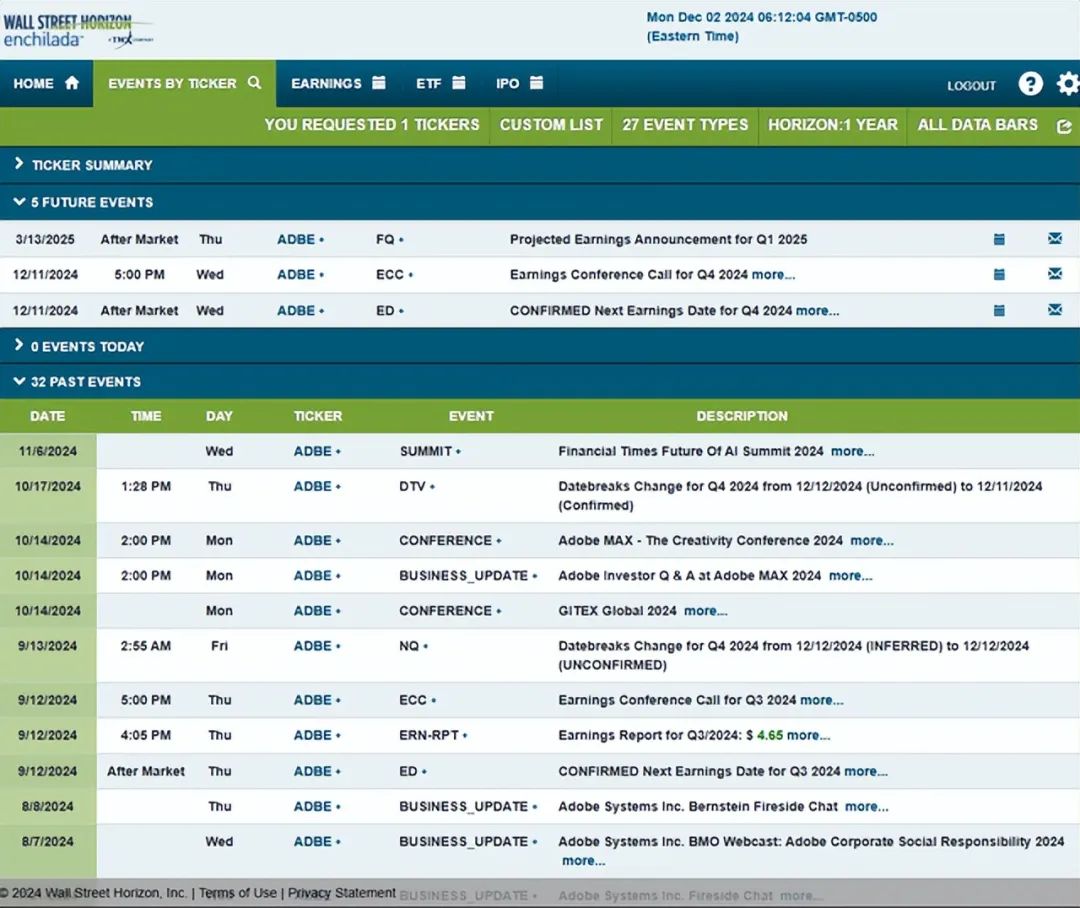Go to the Home tab
Image resolution: width=1080 pixels, height=908 pixels.
point(46,84)
